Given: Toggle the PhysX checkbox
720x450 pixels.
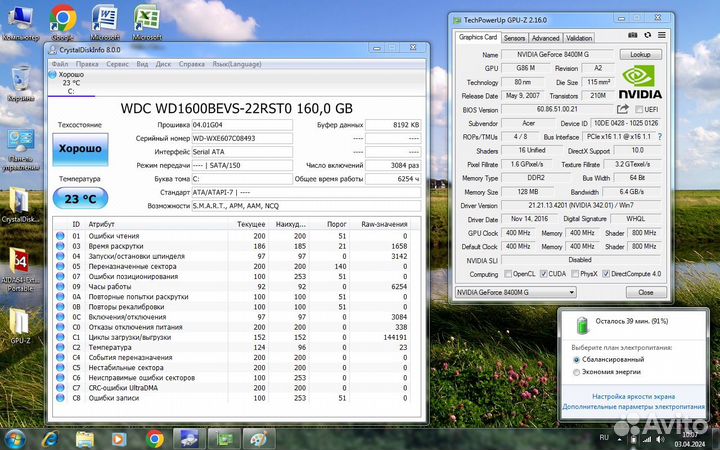Looking at the screenshot, I should [575, 274].
